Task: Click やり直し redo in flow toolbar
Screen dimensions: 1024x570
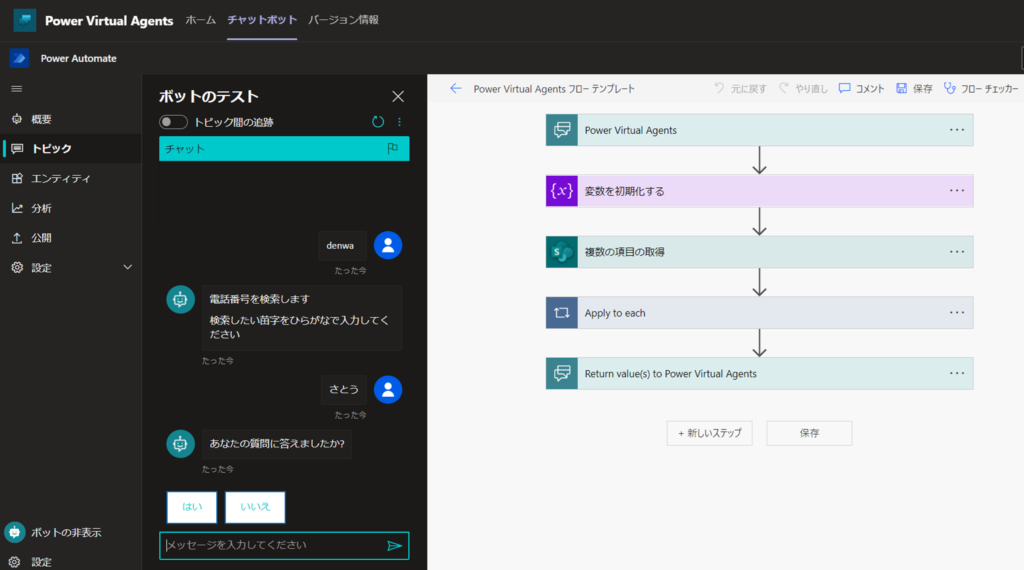Action: [x=803, y=89]
